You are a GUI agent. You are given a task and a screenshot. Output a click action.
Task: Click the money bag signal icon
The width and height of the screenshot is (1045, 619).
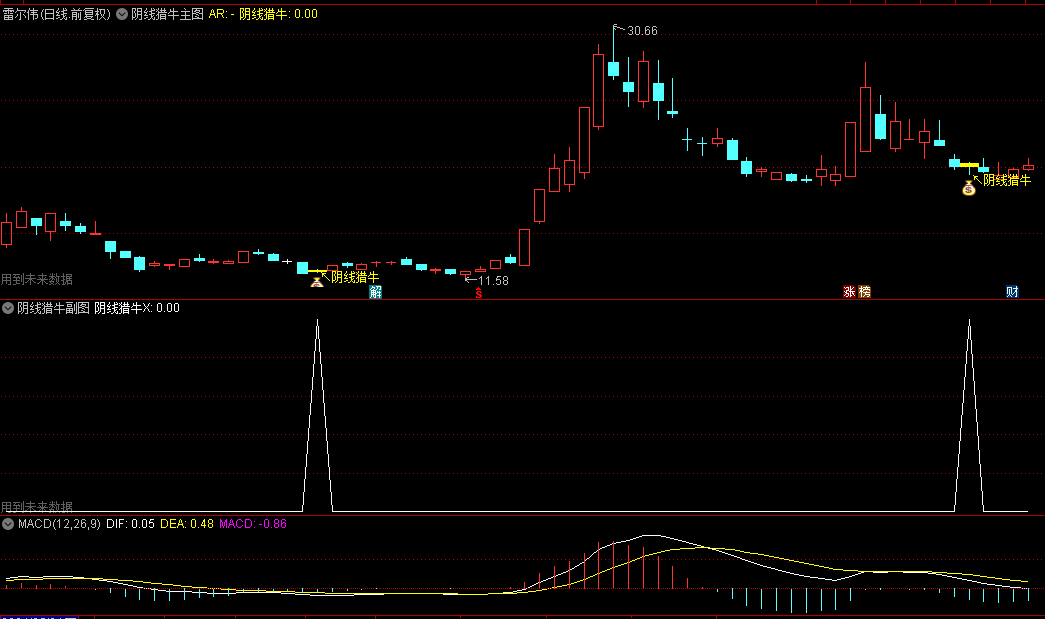pos(969,188)
